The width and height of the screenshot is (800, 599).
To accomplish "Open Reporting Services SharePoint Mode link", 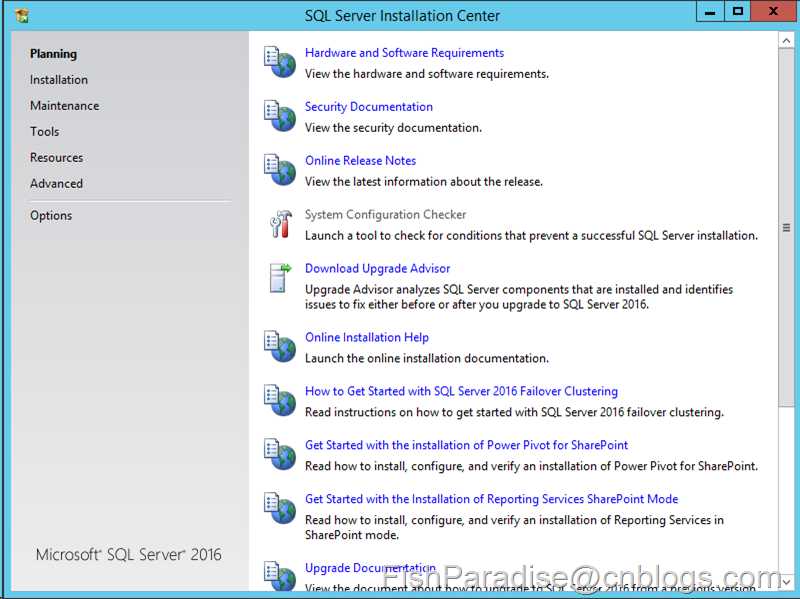I will point(491,499).
